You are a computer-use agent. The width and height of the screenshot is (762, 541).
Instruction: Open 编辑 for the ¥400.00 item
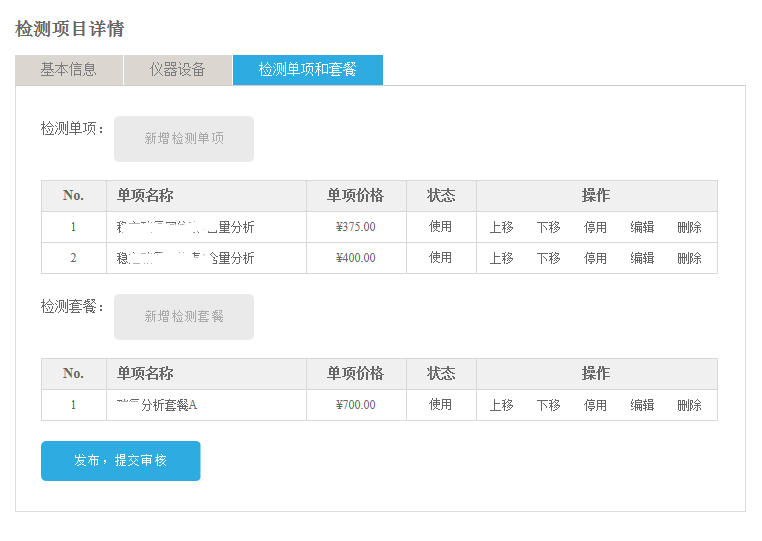642,258
